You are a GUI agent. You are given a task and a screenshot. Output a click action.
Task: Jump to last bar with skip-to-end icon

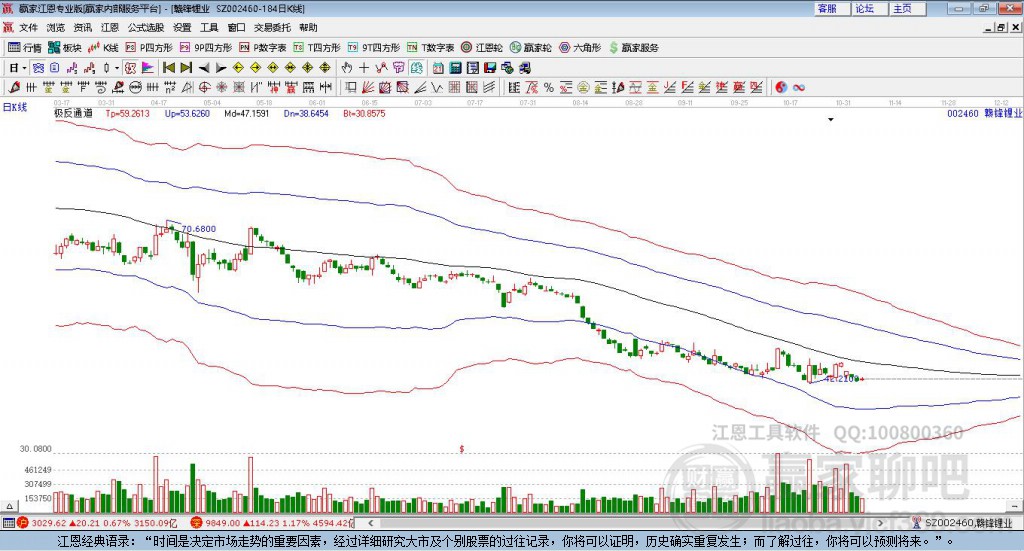186,67
